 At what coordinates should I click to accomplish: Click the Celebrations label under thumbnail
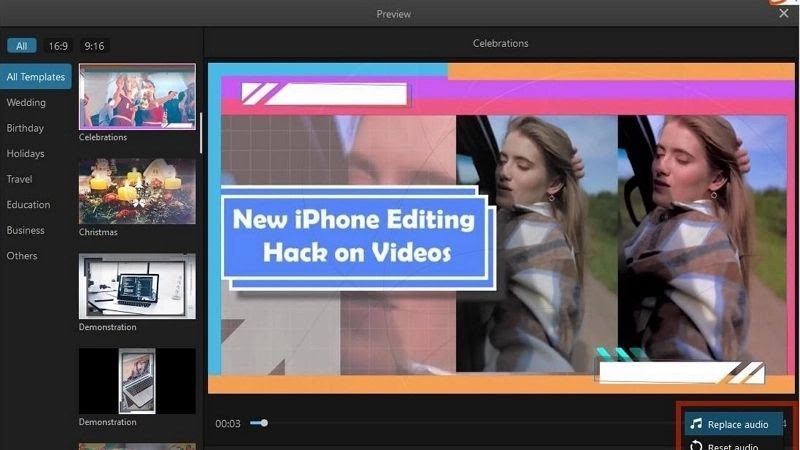pyautogui.click(x=103, y=137)
